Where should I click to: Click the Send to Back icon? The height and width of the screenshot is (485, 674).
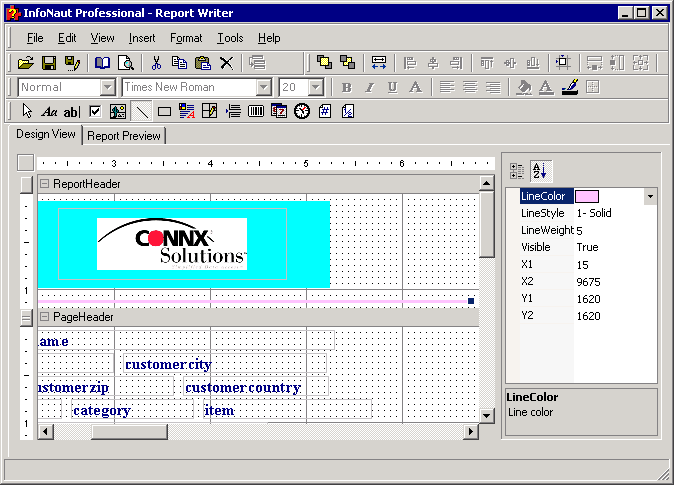[347, 62]
